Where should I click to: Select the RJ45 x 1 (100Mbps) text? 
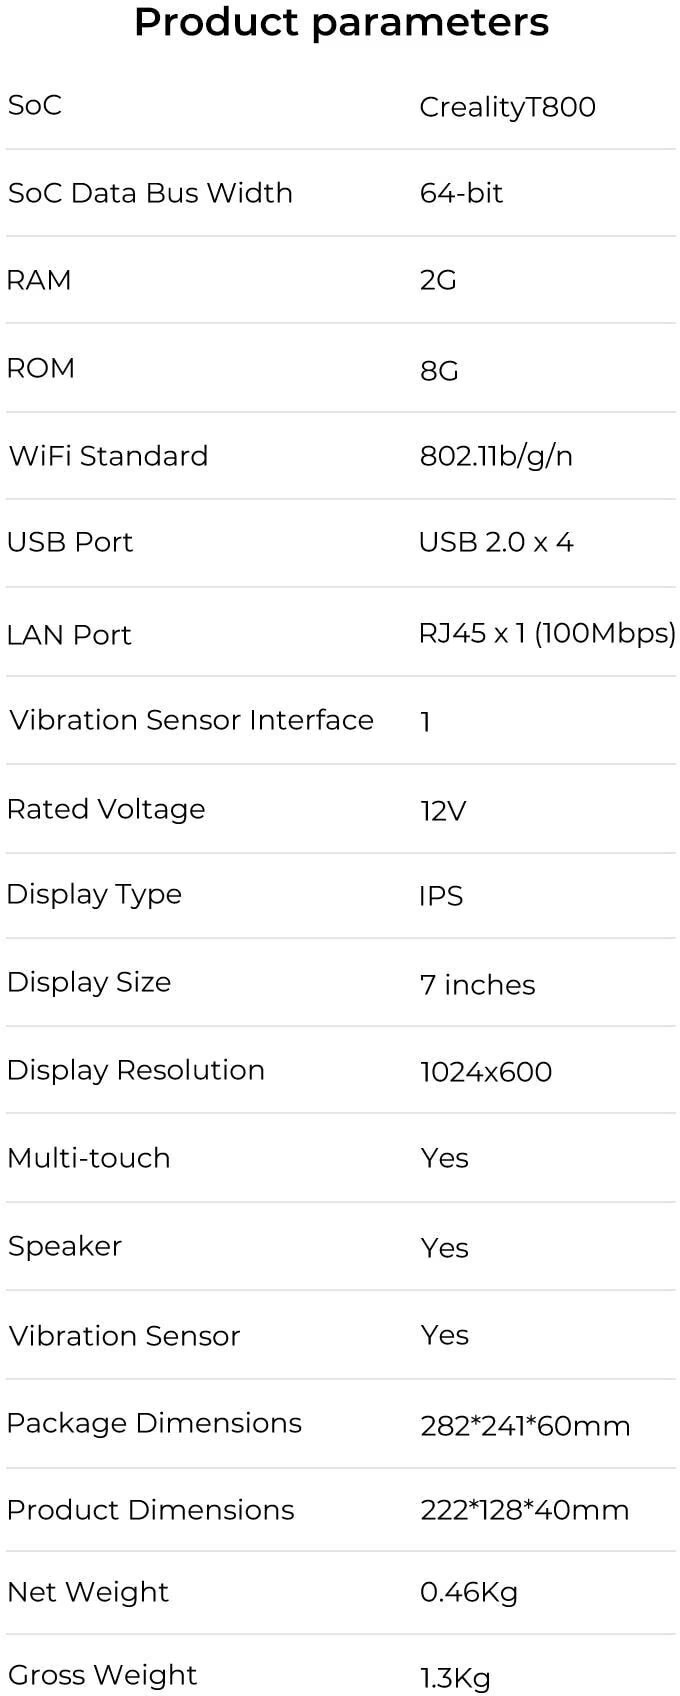coord(547,633)
